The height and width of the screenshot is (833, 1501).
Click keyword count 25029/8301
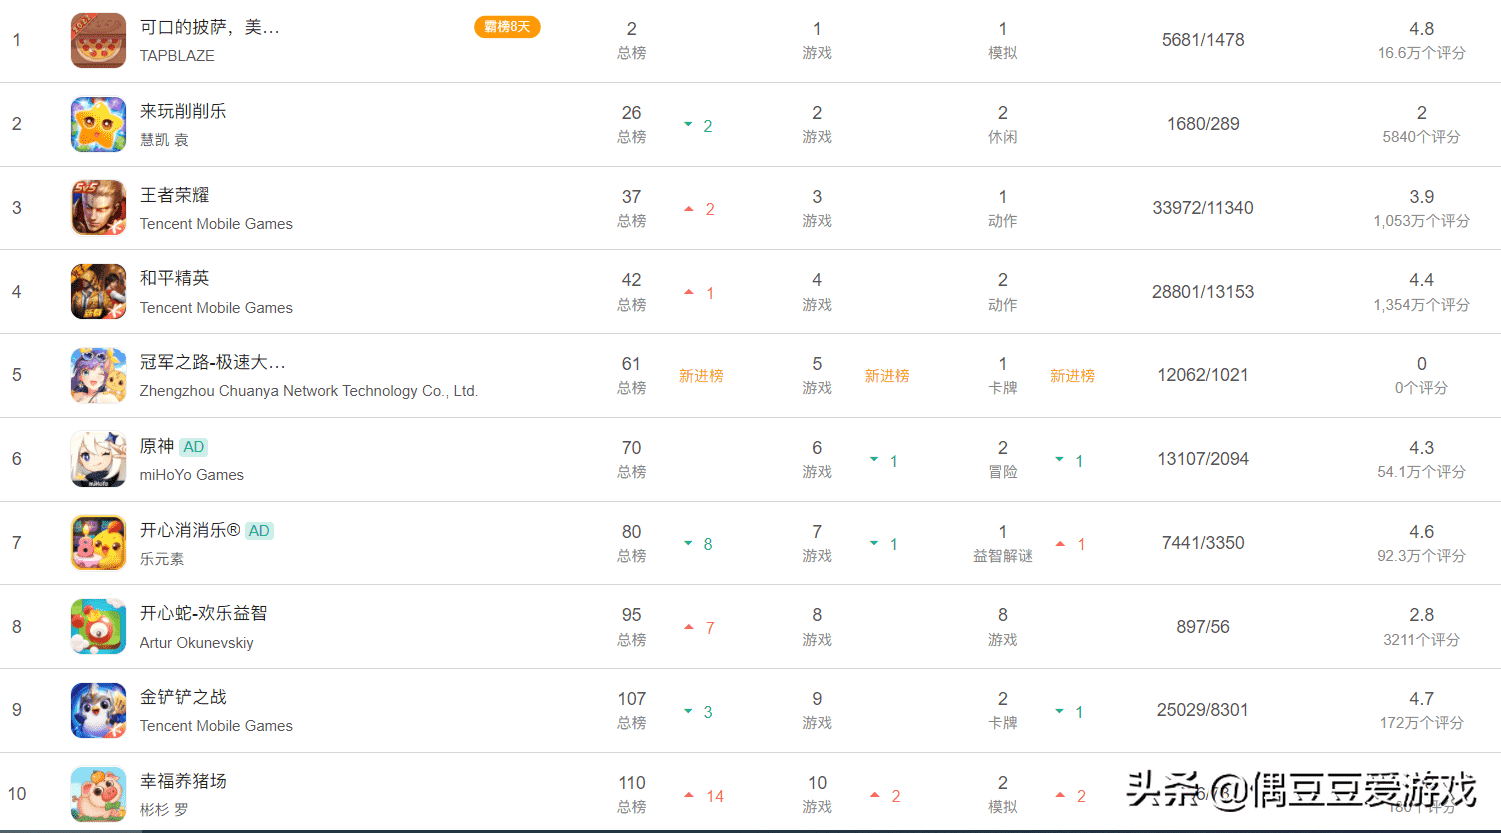click(x=1203, y=710)
